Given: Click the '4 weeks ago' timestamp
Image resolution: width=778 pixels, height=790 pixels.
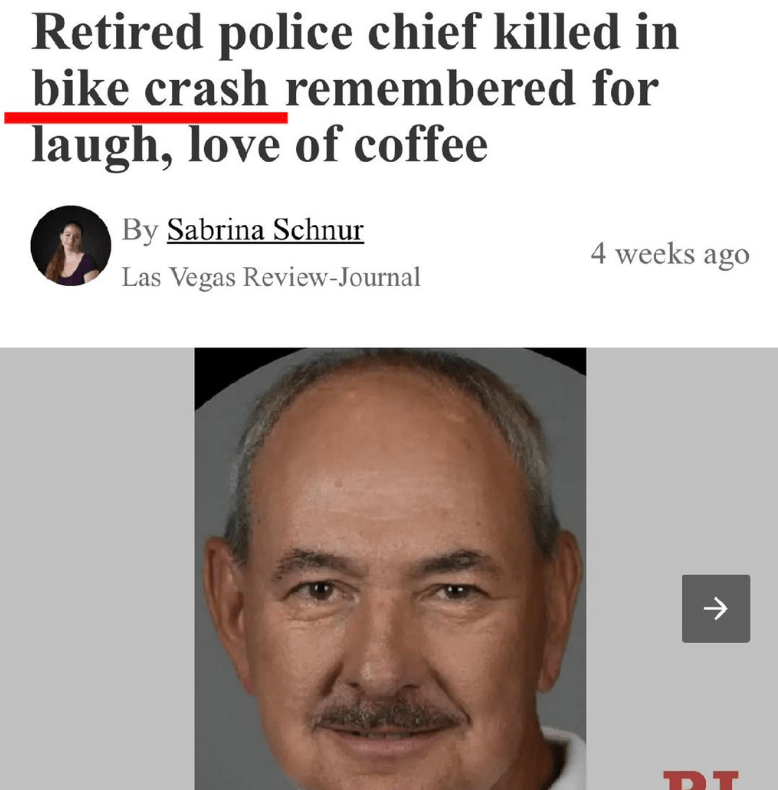Looking at the screenshot, I should coord(670,253).
